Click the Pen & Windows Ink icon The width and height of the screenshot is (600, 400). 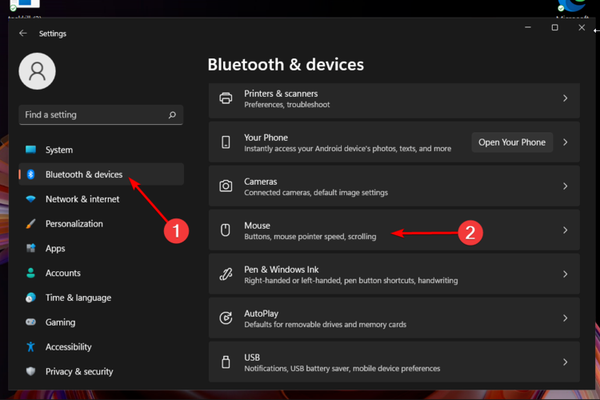click(226, 274)
